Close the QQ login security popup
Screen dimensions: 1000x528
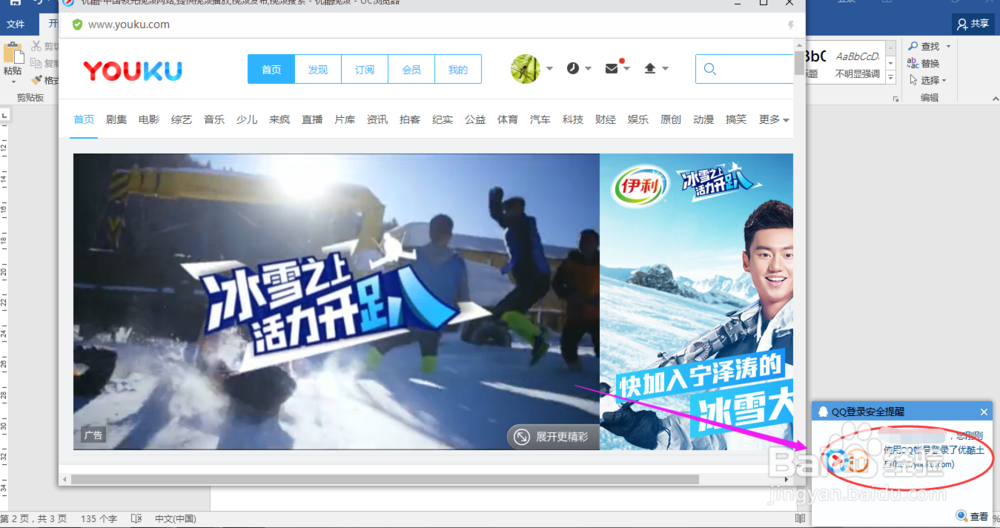coord(983,412)
